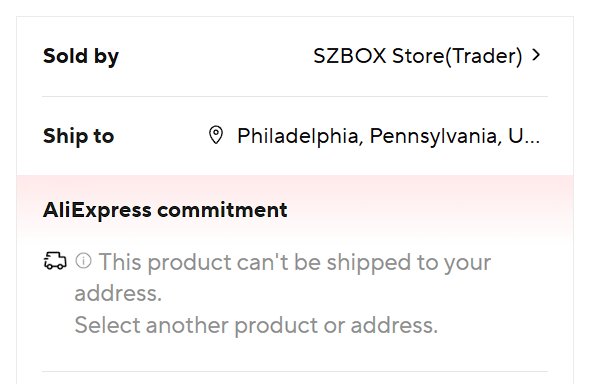
Task: Click the word "Philadelphia" in Ship to
Action: [x=300, y=136]
